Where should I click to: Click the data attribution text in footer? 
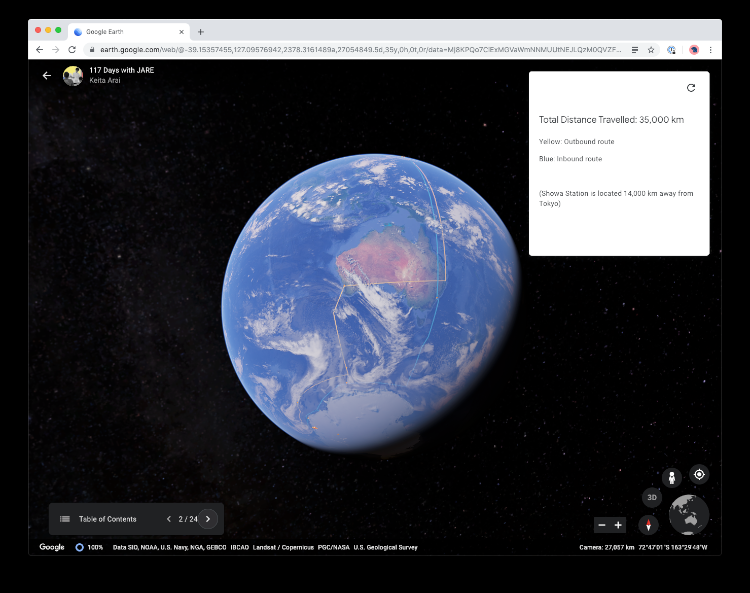(265, 547)
